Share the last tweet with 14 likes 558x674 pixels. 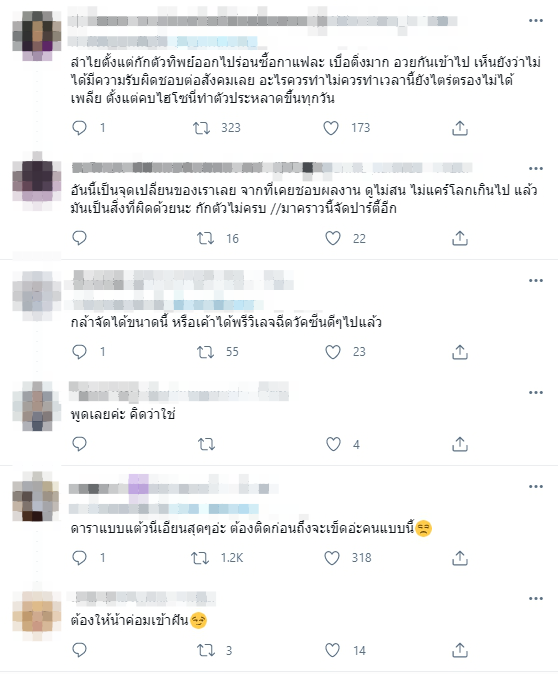[460, 650]
